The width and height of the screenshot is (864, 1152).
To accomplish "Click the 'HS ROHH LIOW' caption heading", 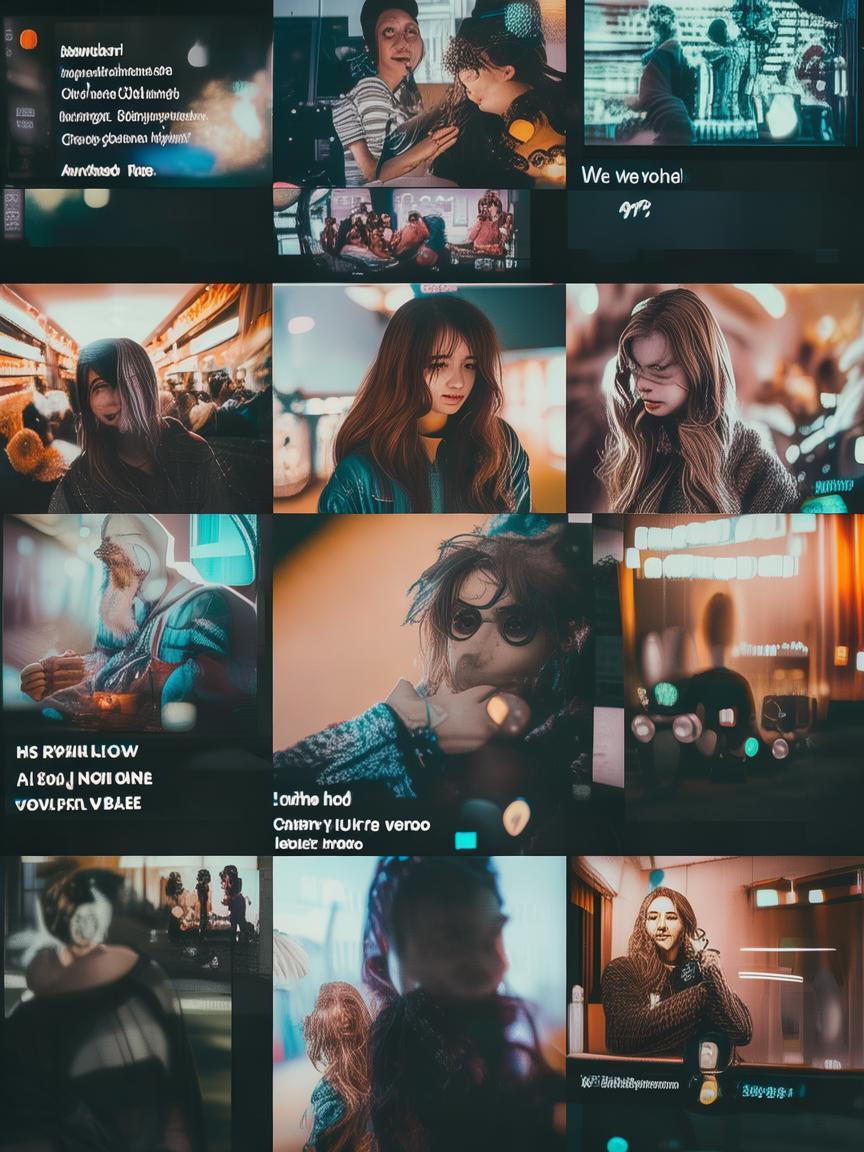I will (77, 751).
